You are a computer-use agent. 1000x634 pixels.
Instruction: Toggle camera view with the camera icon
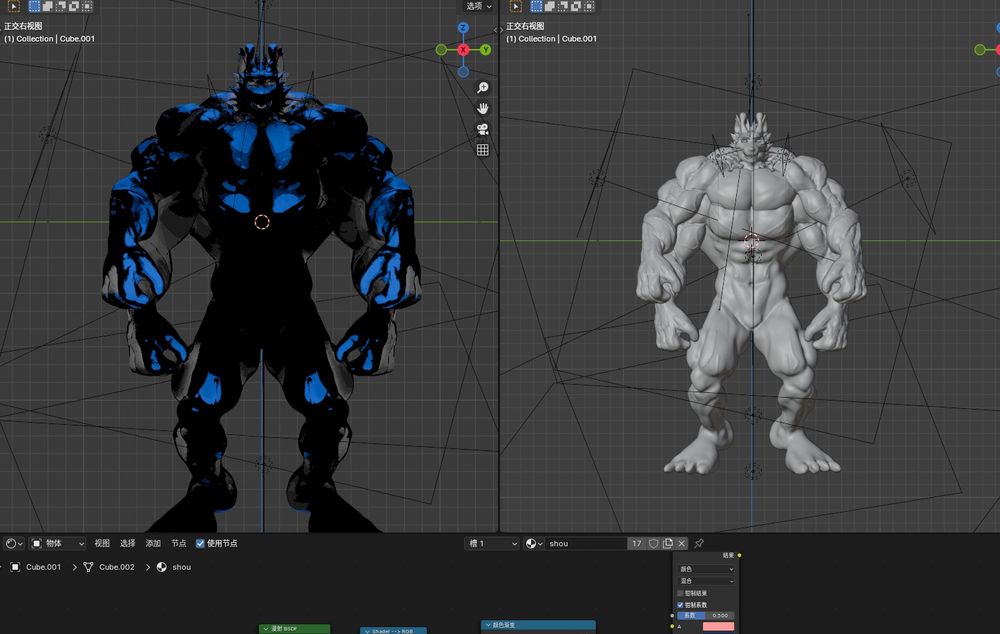tap(482, 129)
